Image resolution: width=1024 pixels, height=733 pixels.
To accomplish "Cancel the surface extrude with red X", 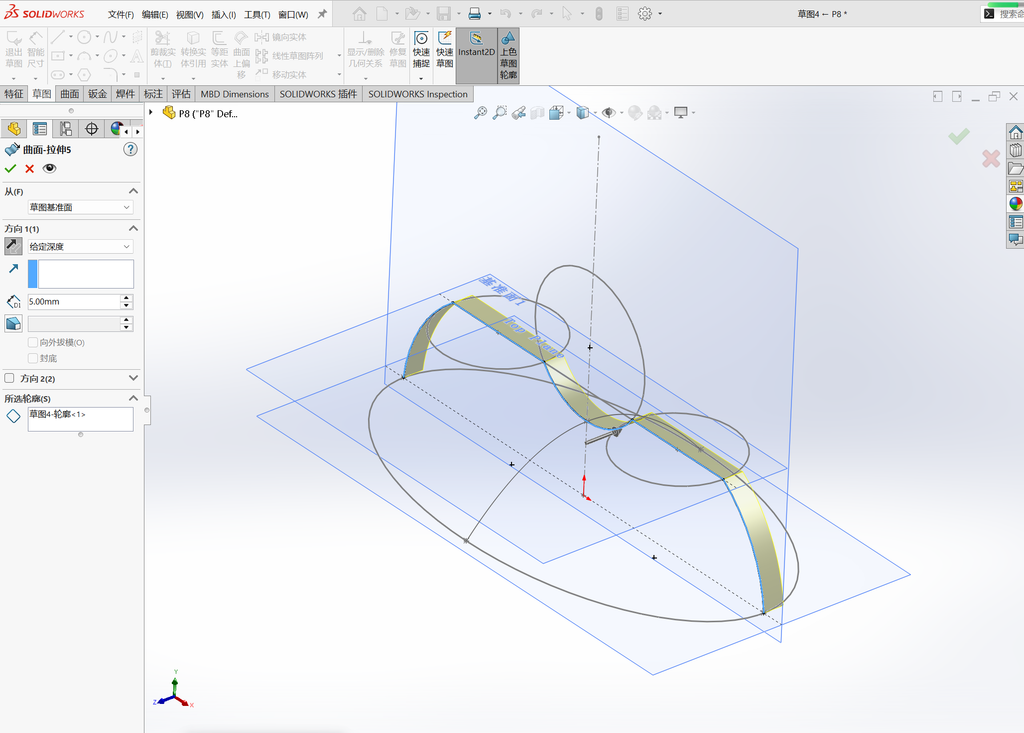I will 29,169.
